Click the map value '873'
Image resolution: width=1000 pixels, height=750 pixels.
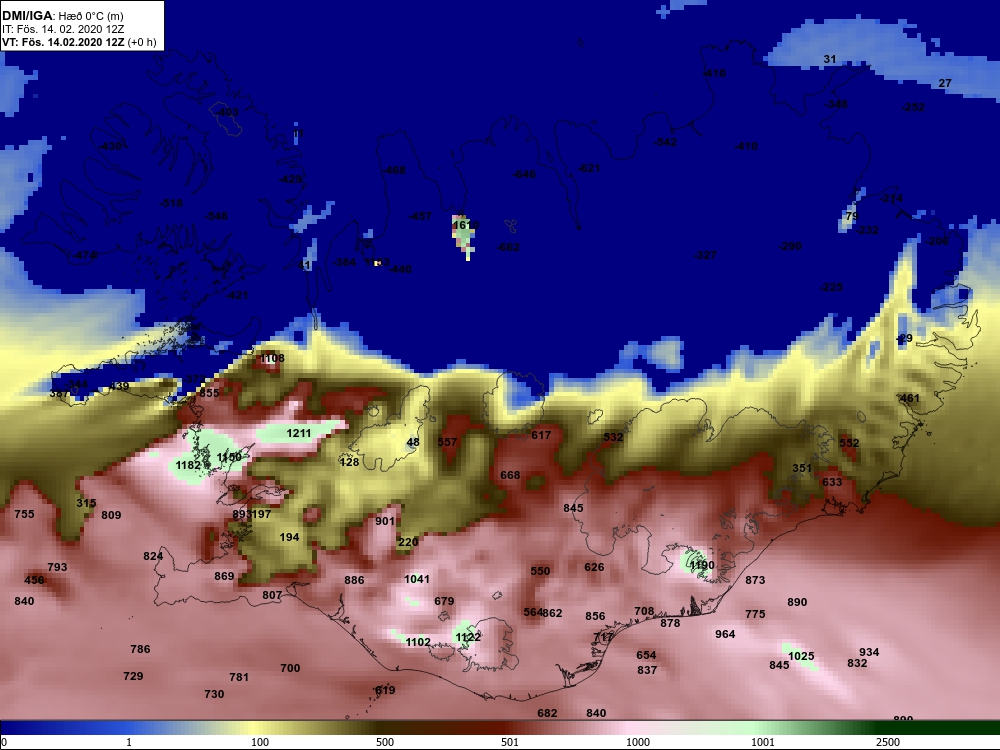point(755,580)
